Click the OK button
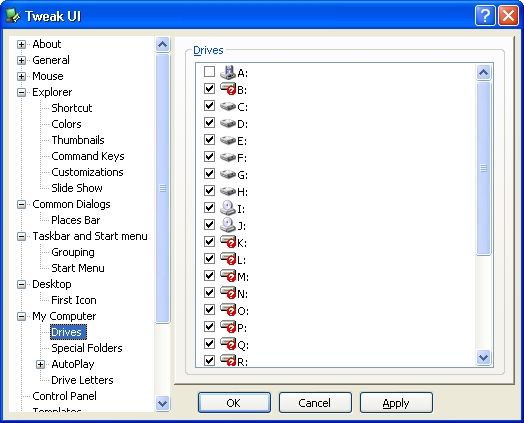 pyautogui.click(x=234, y=403)
